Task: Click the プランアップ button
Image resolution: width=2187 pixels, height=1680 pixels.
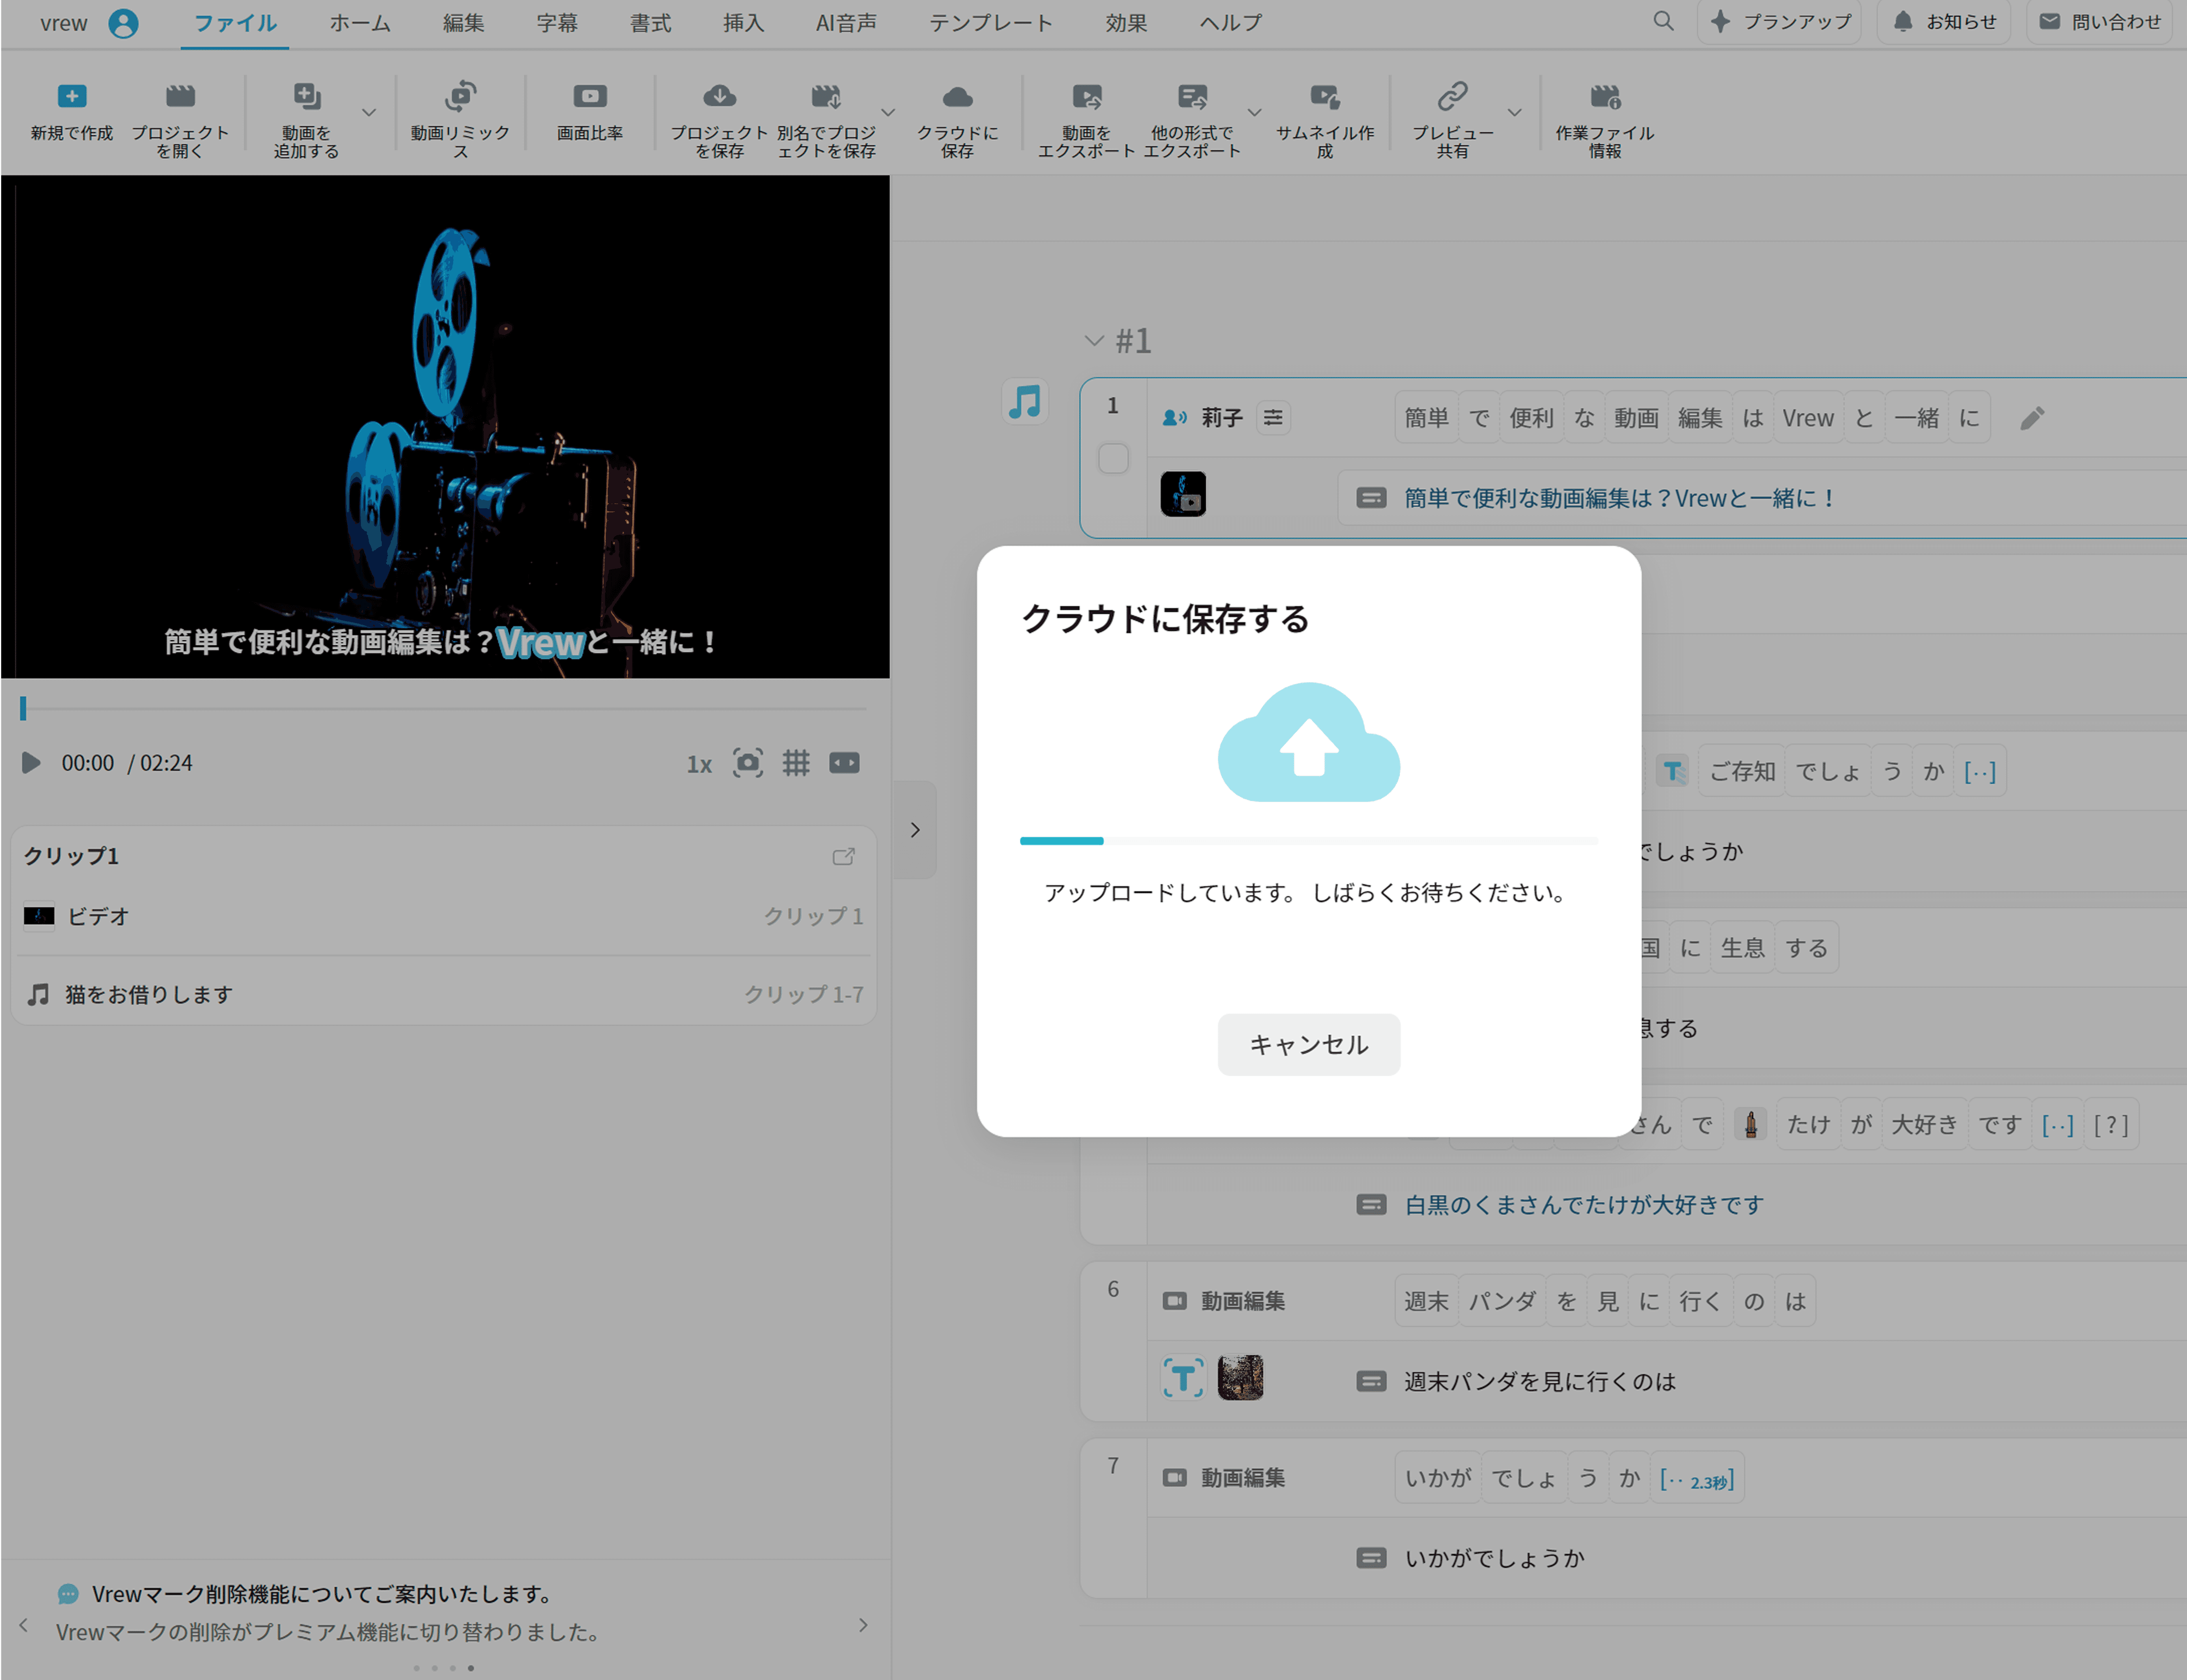Action: coord(1780,22)
